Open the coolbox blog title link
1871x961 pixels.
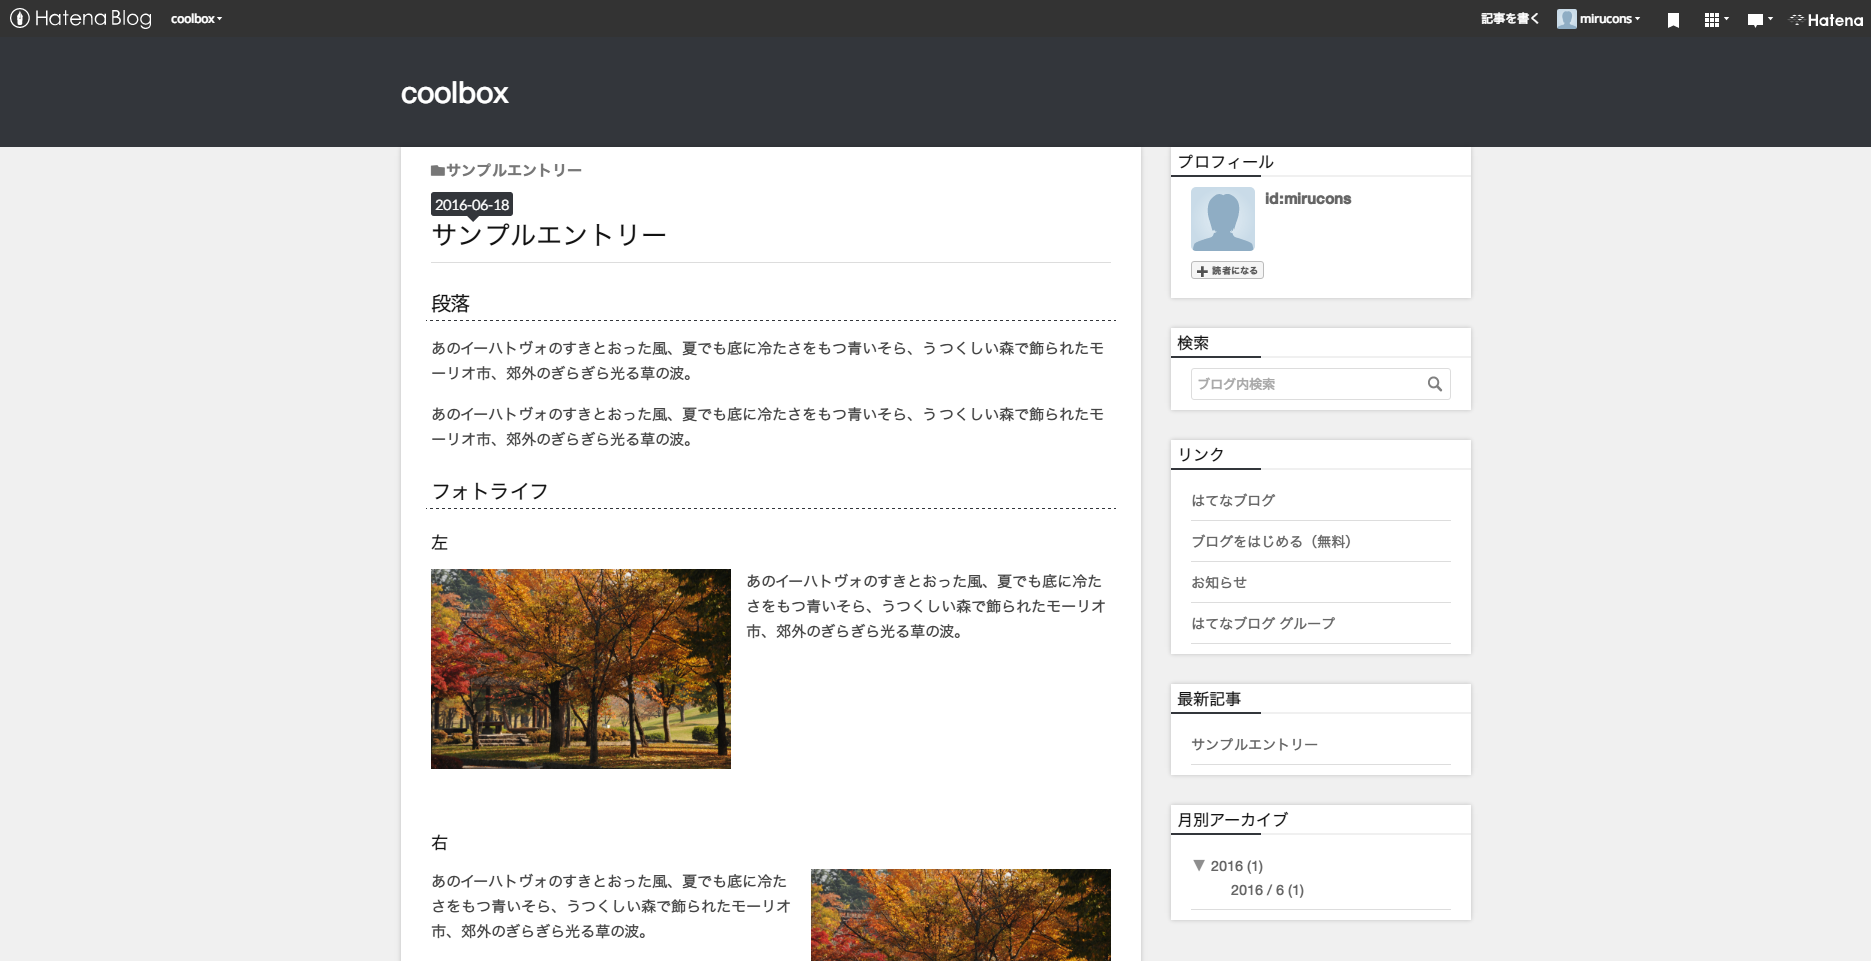tap(455, 93)
